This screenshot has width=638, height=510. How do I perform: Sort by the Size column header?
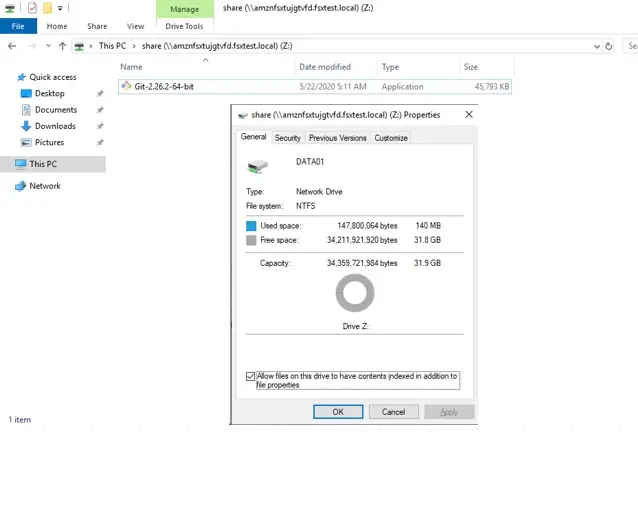click(487, 67)
